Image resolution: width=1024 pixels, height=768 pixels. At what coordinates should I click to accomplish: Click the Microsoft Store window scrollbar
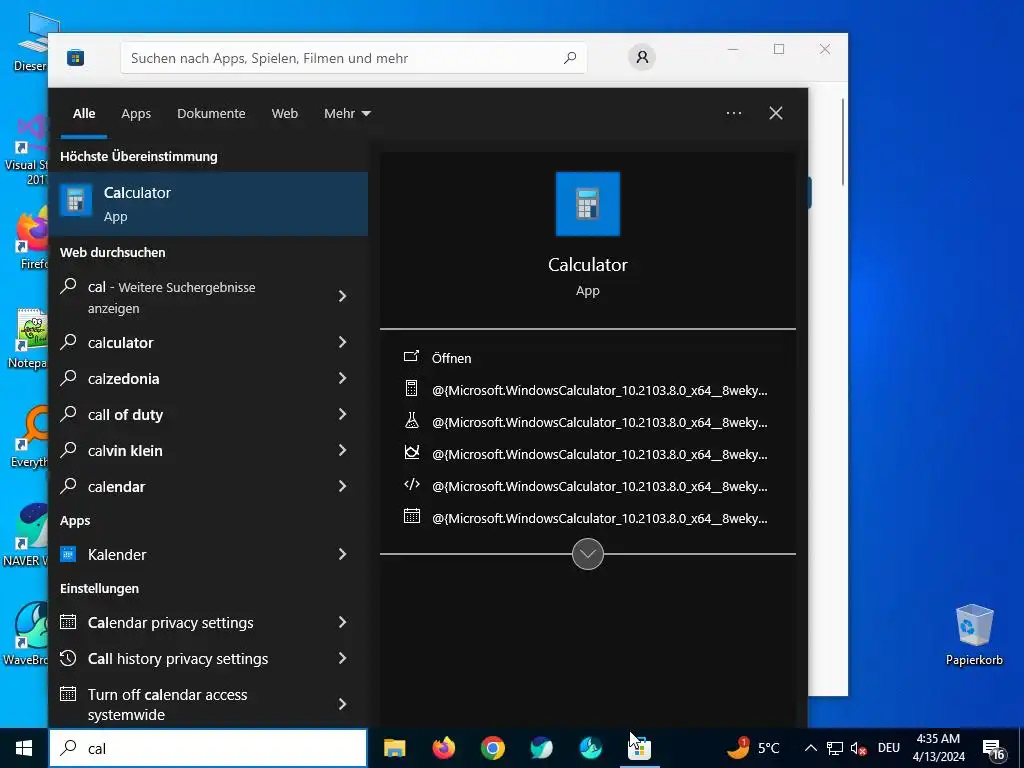(x=843, y=141)
